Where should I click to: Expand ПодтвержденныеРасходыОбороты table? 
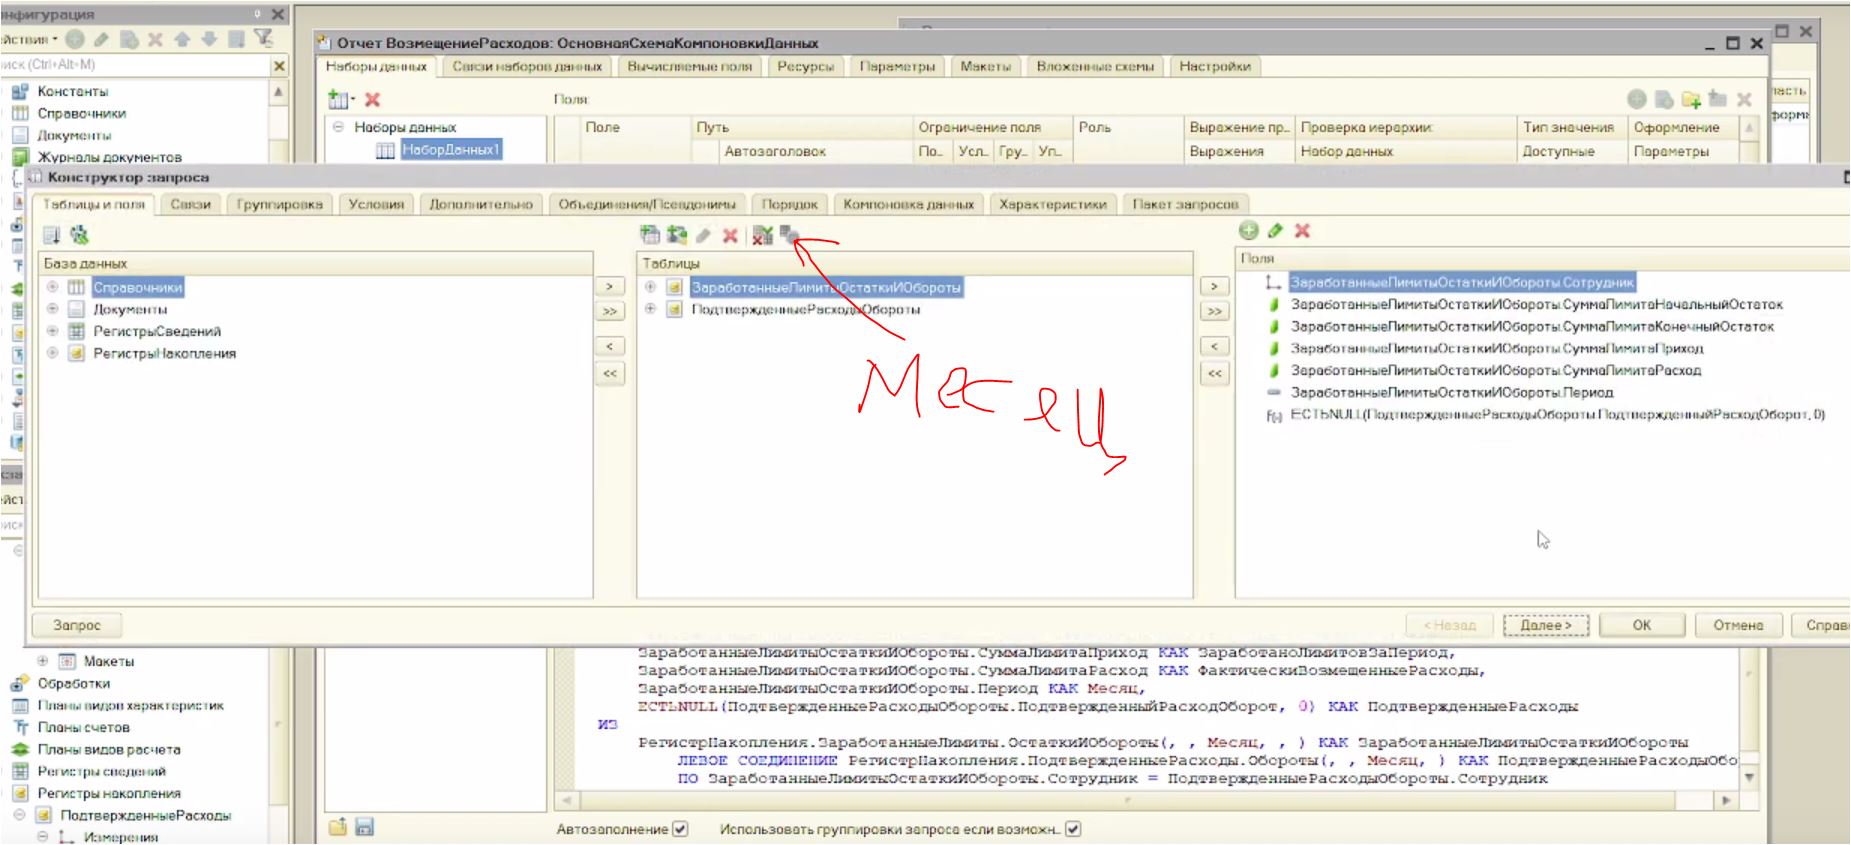[x=650, y=309]
